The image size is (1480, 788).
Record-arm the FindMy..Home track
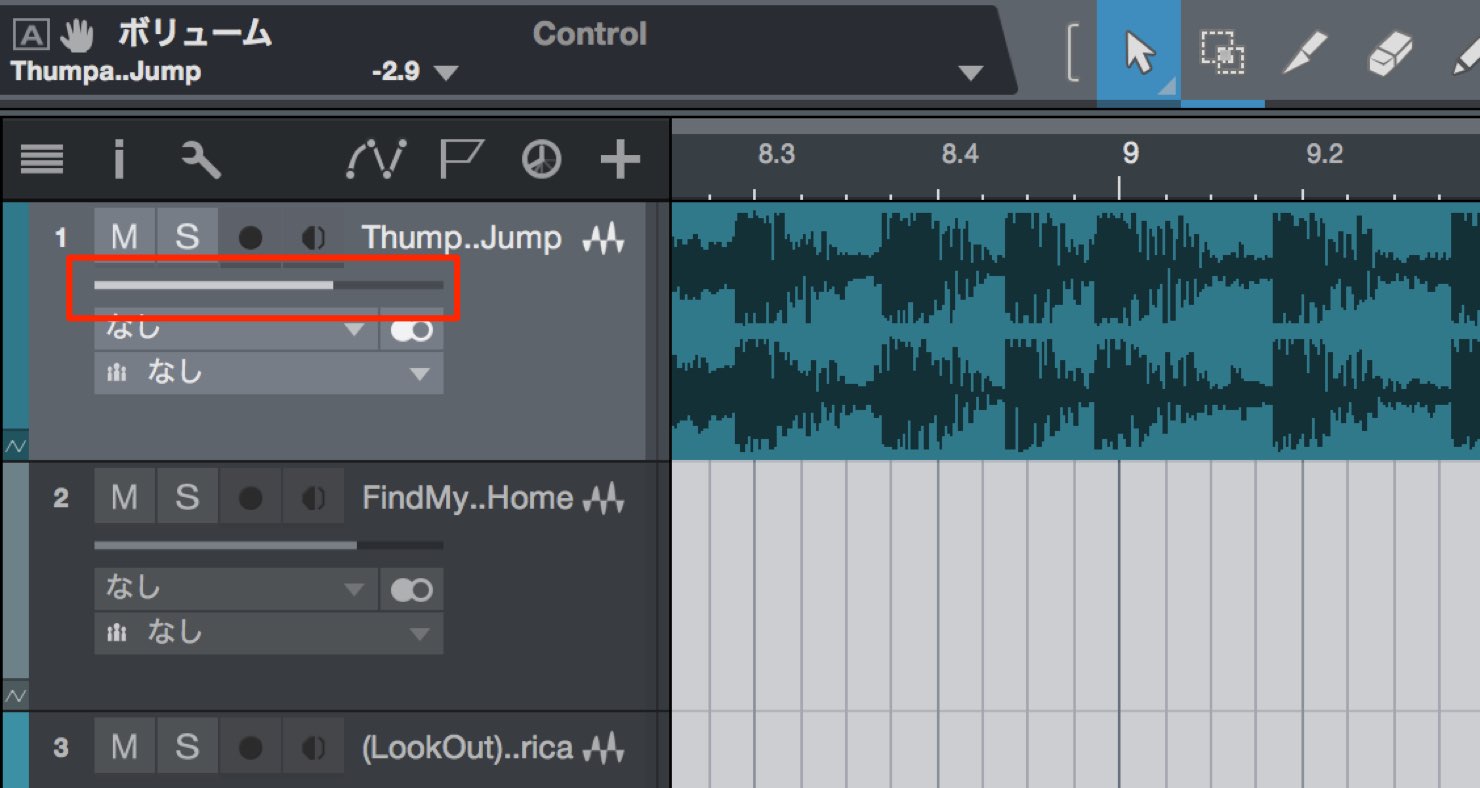tap(250, 498)
